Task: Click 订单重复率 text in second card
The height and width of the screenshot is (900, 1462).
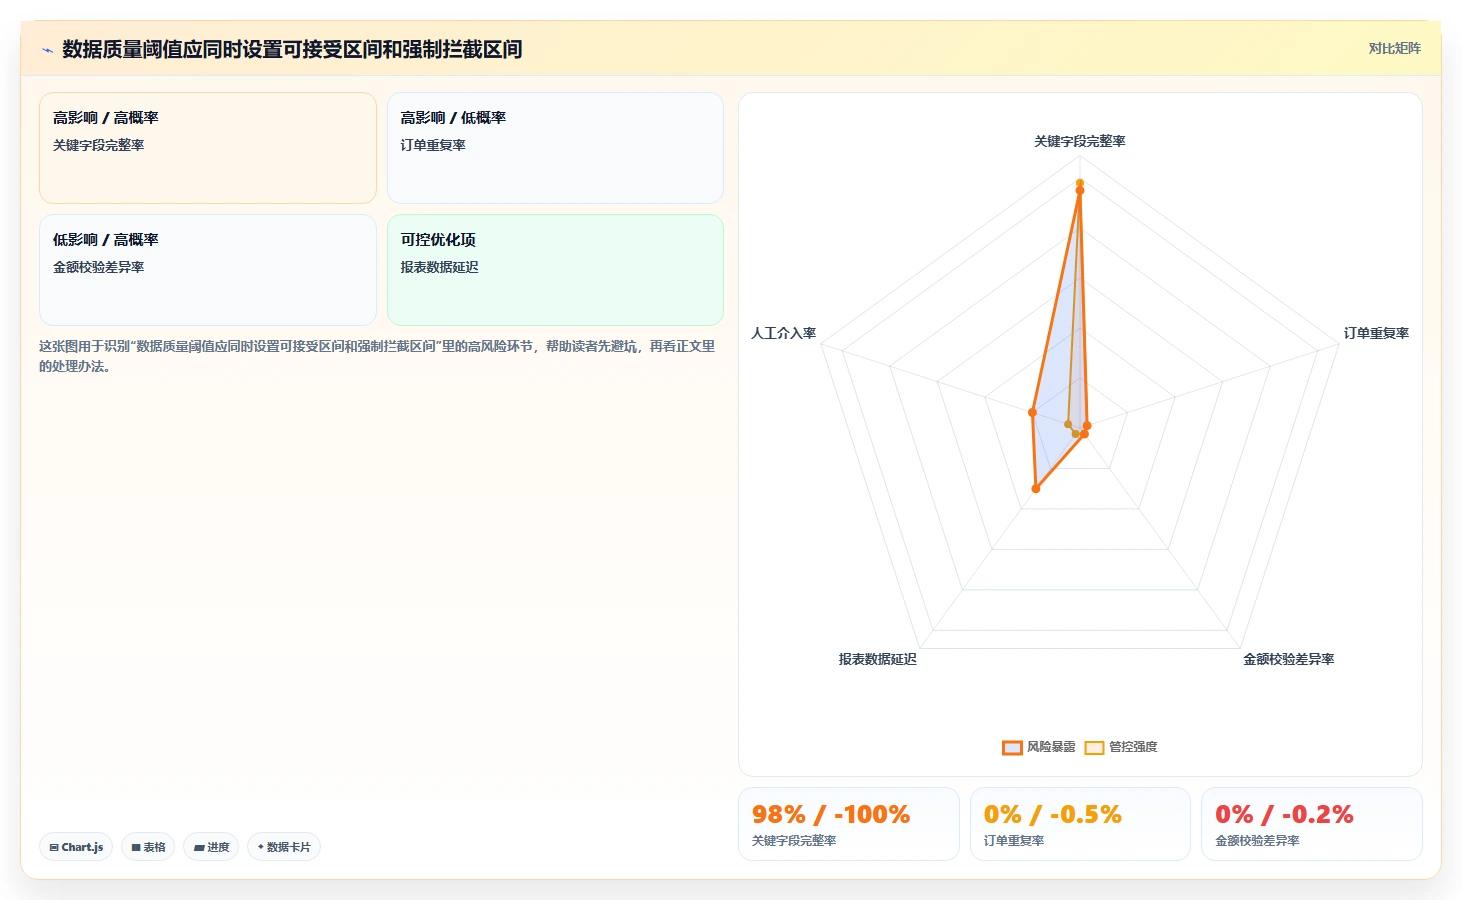Action: pyautogui.click(x=433, y=145)
